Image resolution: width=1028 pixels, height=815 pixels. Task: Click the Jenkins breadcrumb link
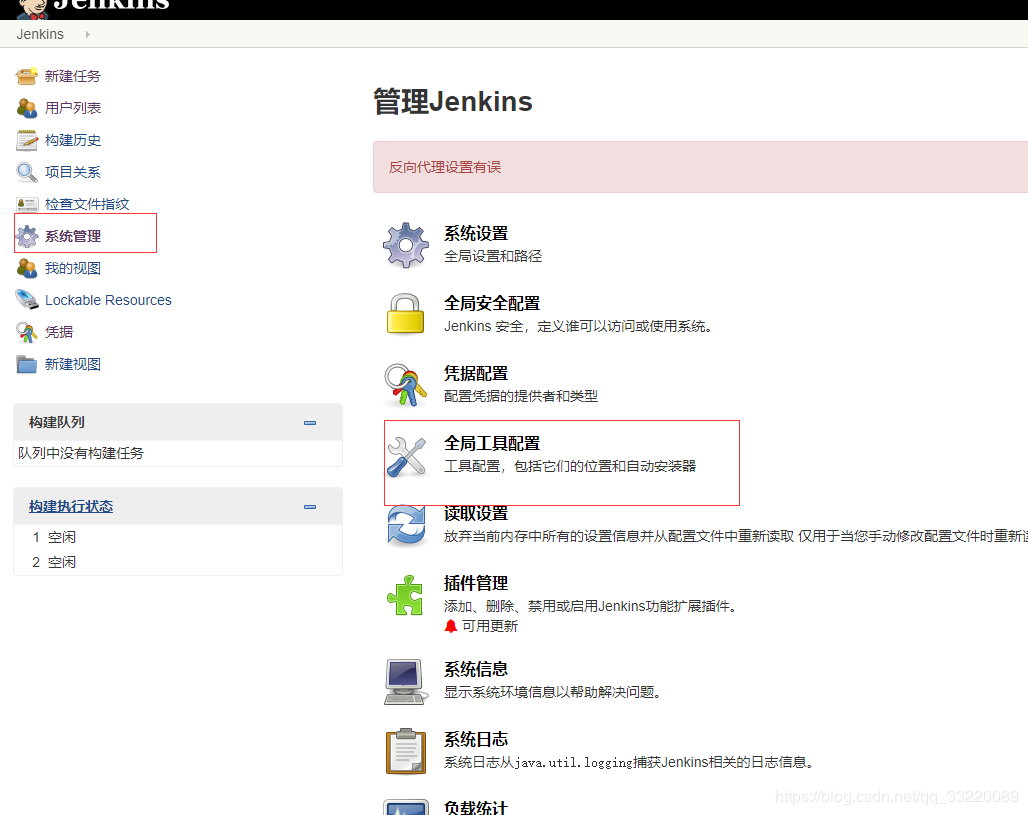coord(40,34)
